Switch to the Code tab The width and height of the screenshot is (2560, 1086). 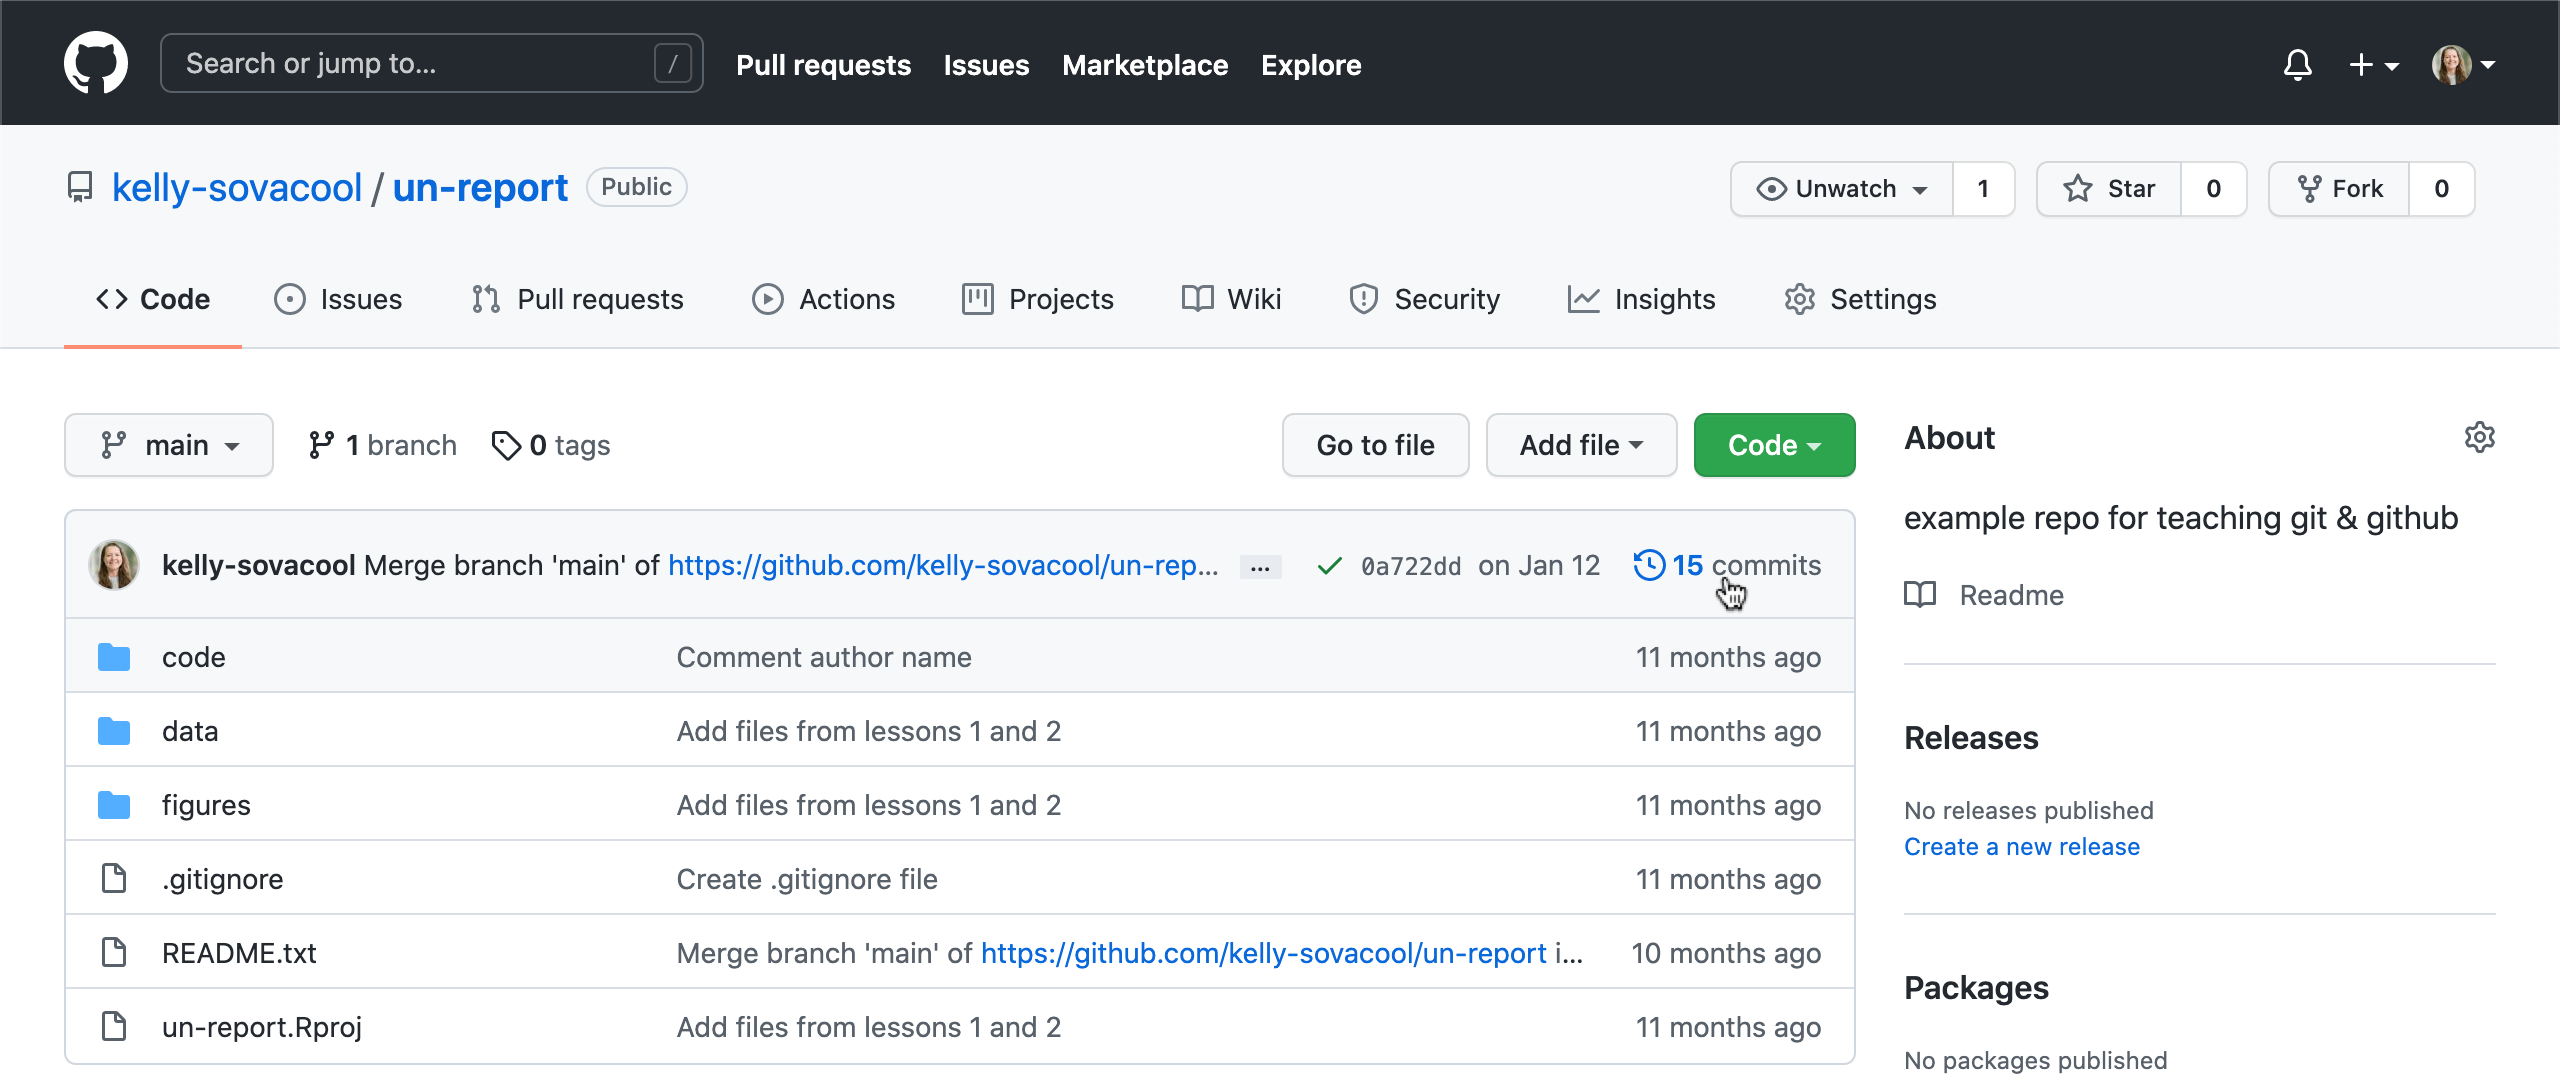click(153, 299)
